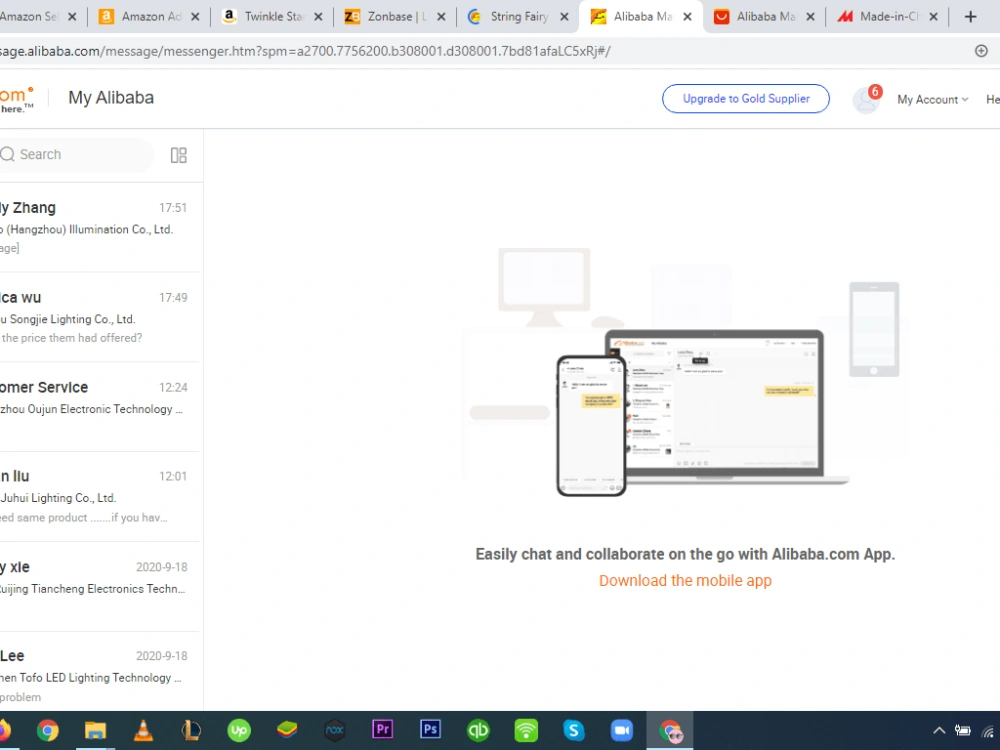
Task: Click Download the mobile app link
Action: click(685, 580)
